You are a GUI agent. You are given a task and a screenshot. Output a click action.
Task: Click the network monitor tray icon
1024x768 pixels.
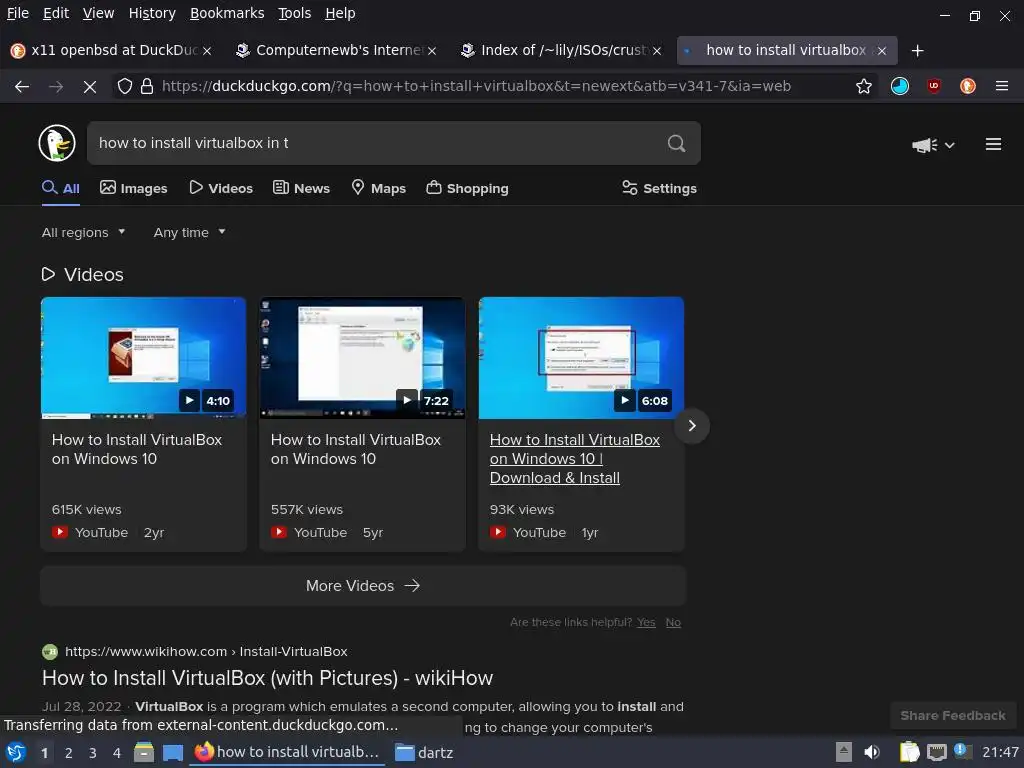(x=936, y=752)
